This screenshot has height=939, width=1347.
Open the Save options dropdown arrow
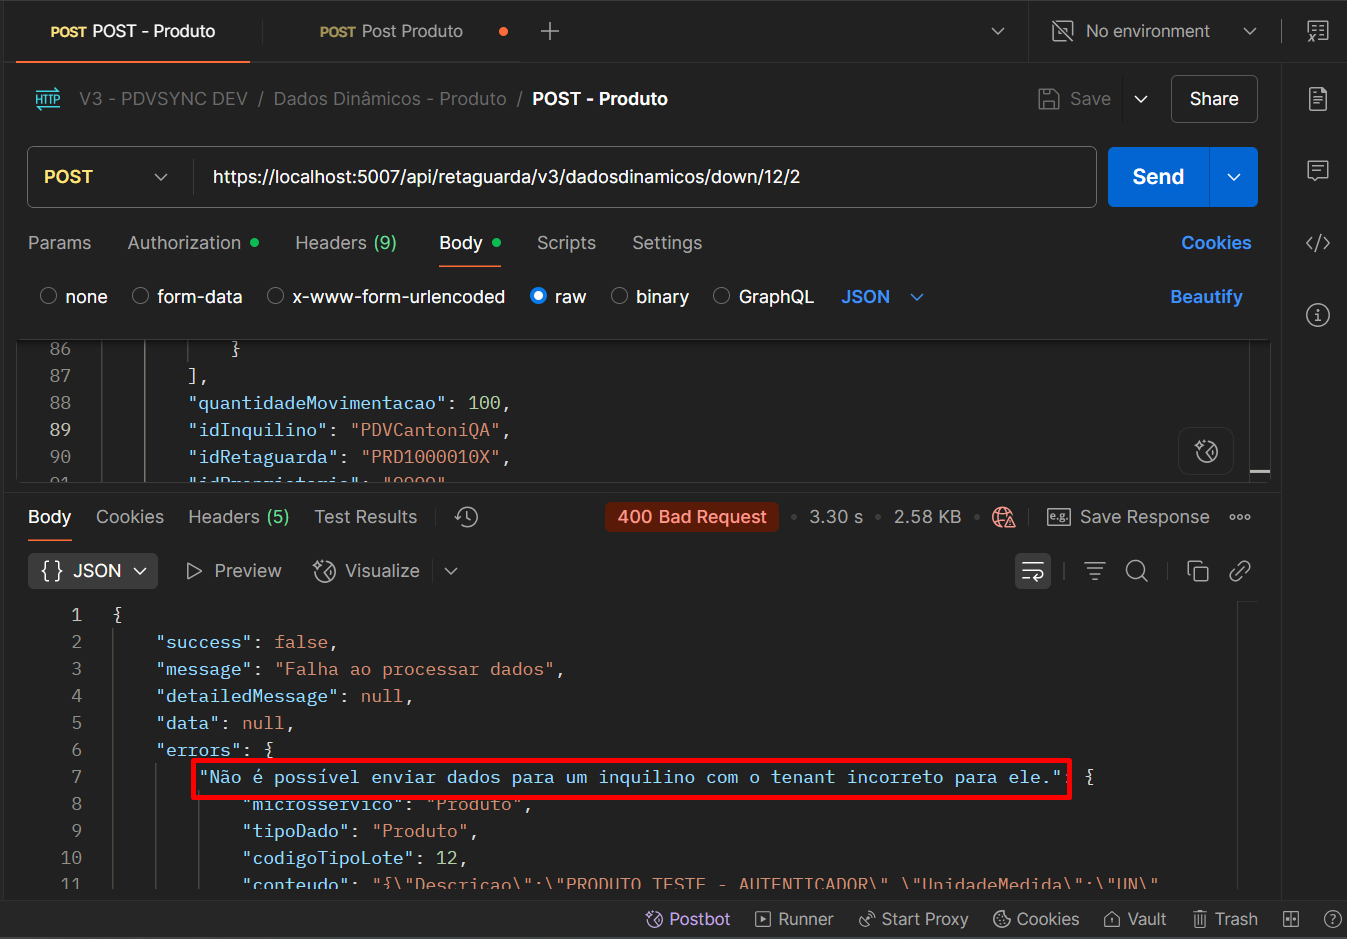(x=1141, y=99)
